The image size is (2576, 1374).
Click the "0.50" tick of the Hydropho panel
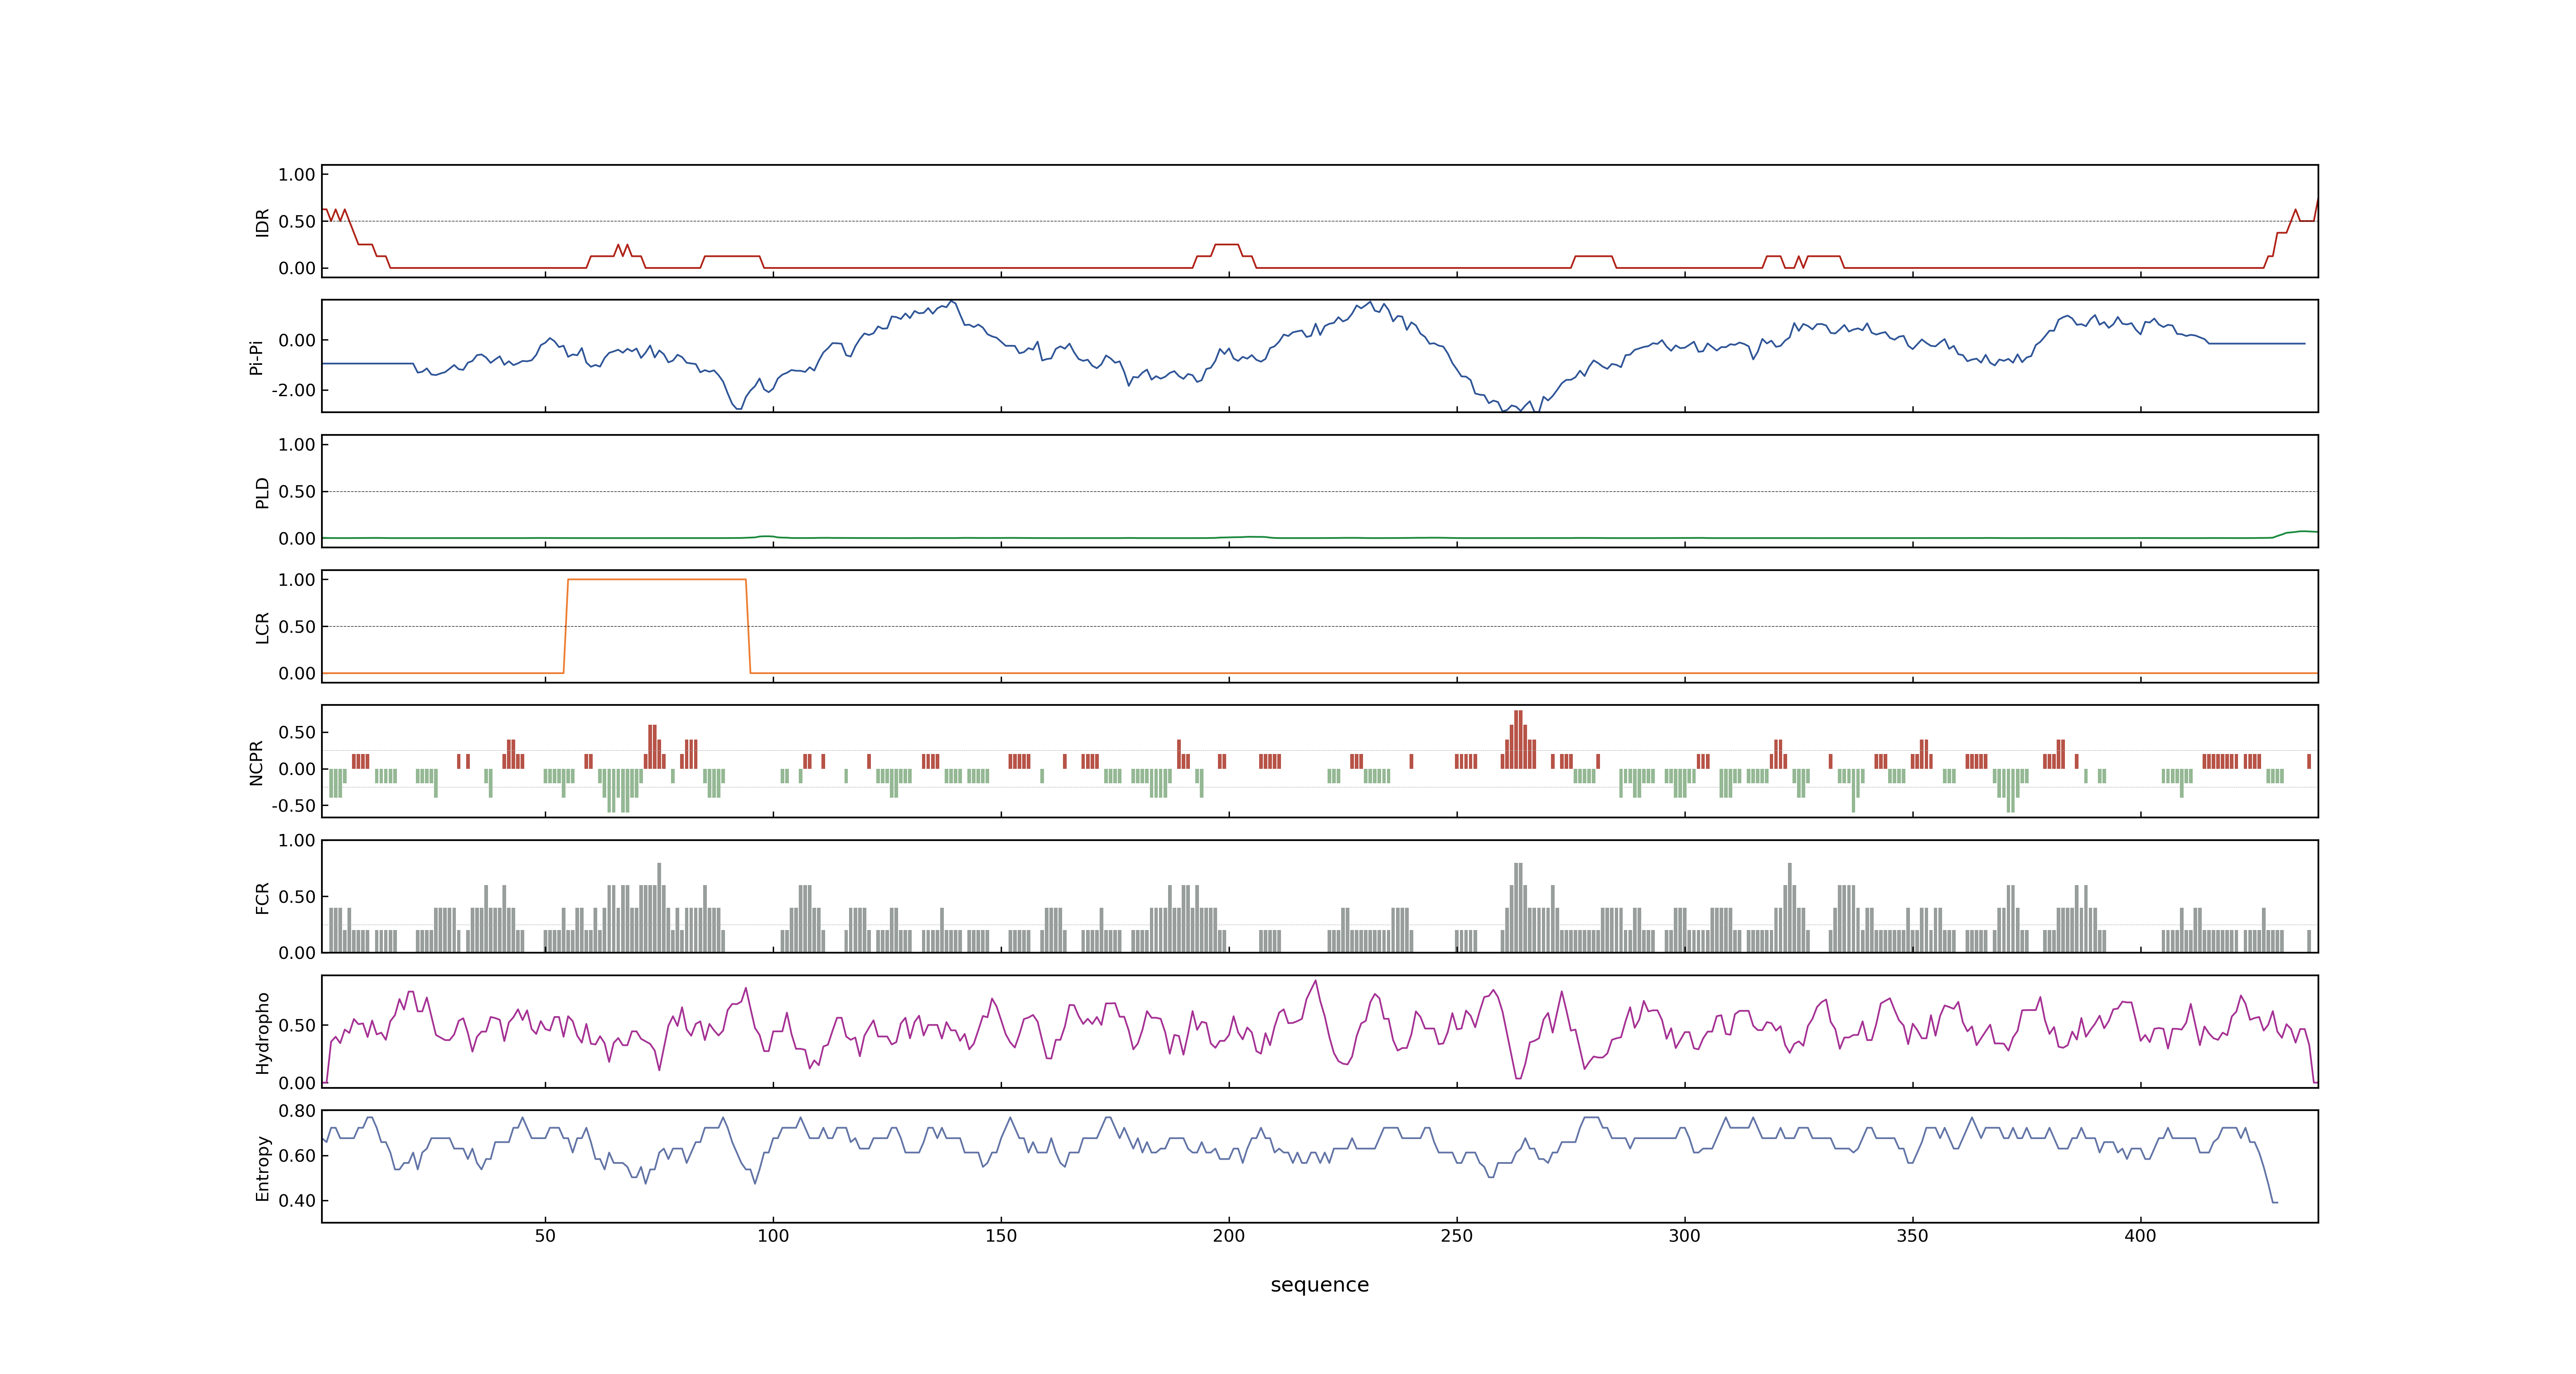297,1026
